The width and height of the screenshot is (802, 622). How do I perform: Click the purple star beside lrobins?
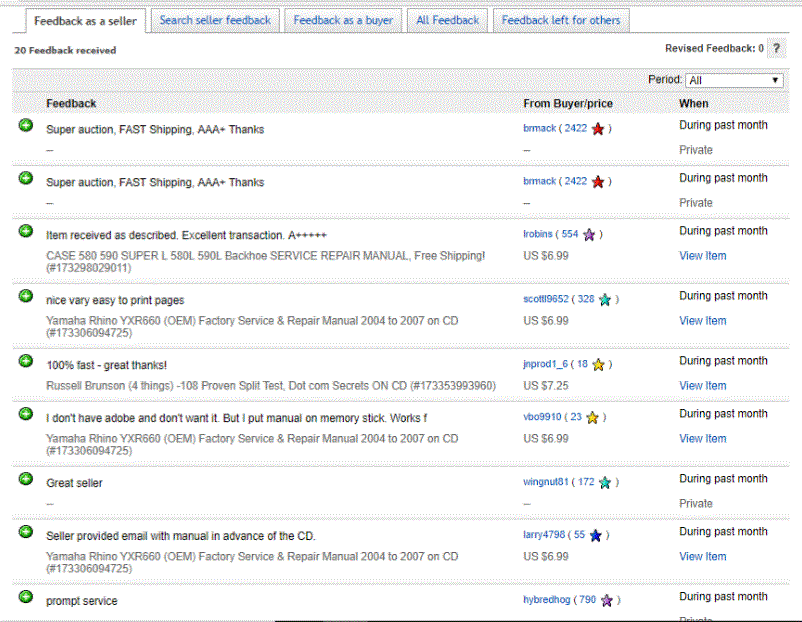589,235
